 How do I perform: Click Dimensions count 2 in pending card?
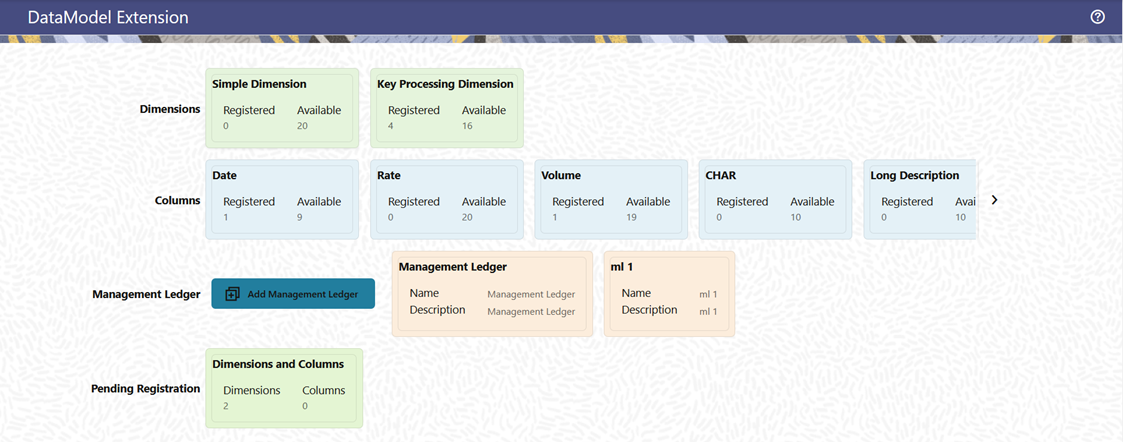click(226, 406)
